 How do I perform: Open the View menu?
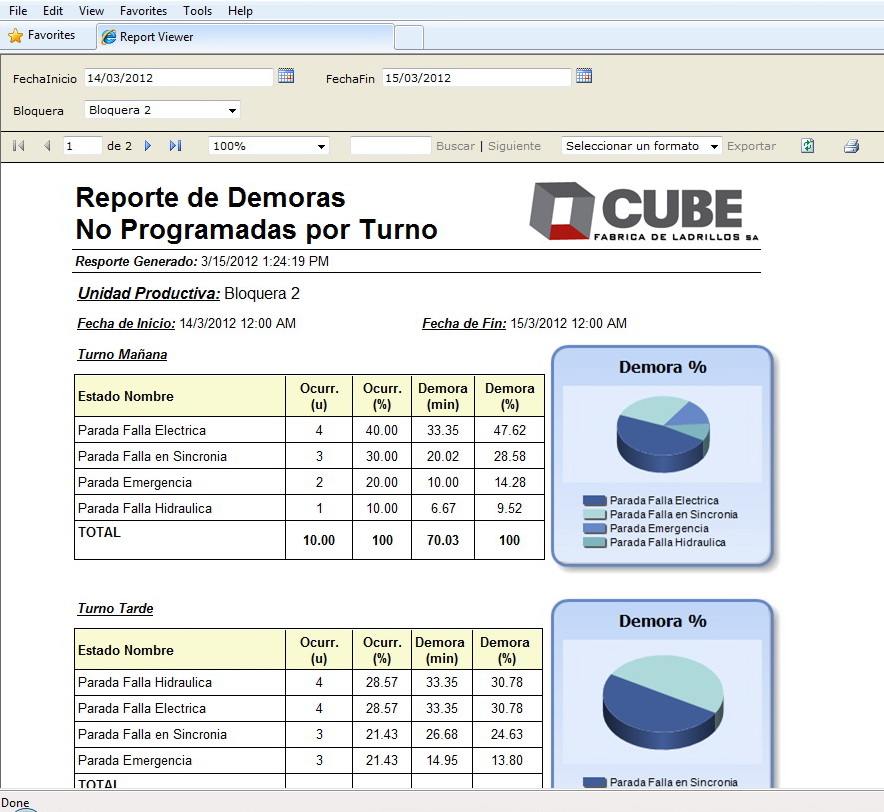tap(91, 11)
